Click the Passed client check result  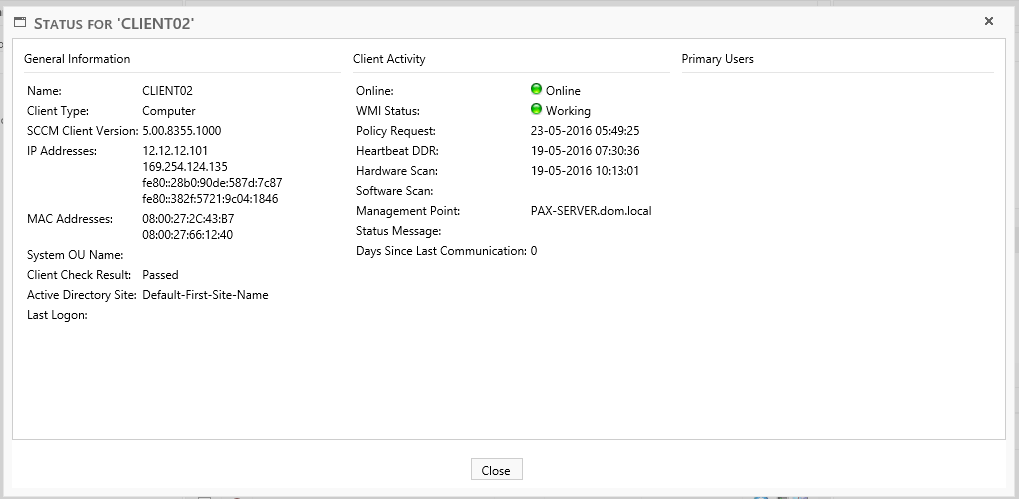[x=160, y=275]
